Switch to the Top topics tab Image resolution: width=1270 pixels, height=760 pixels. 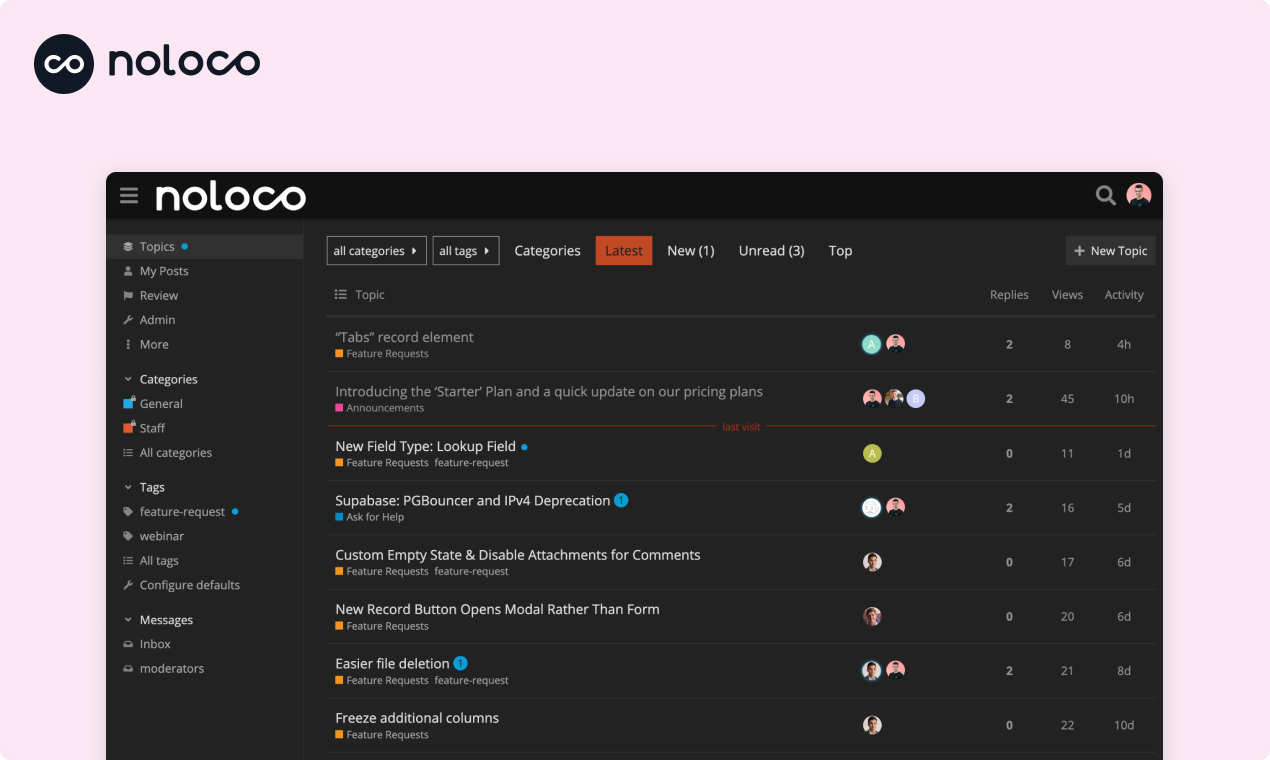coord(840,250)
